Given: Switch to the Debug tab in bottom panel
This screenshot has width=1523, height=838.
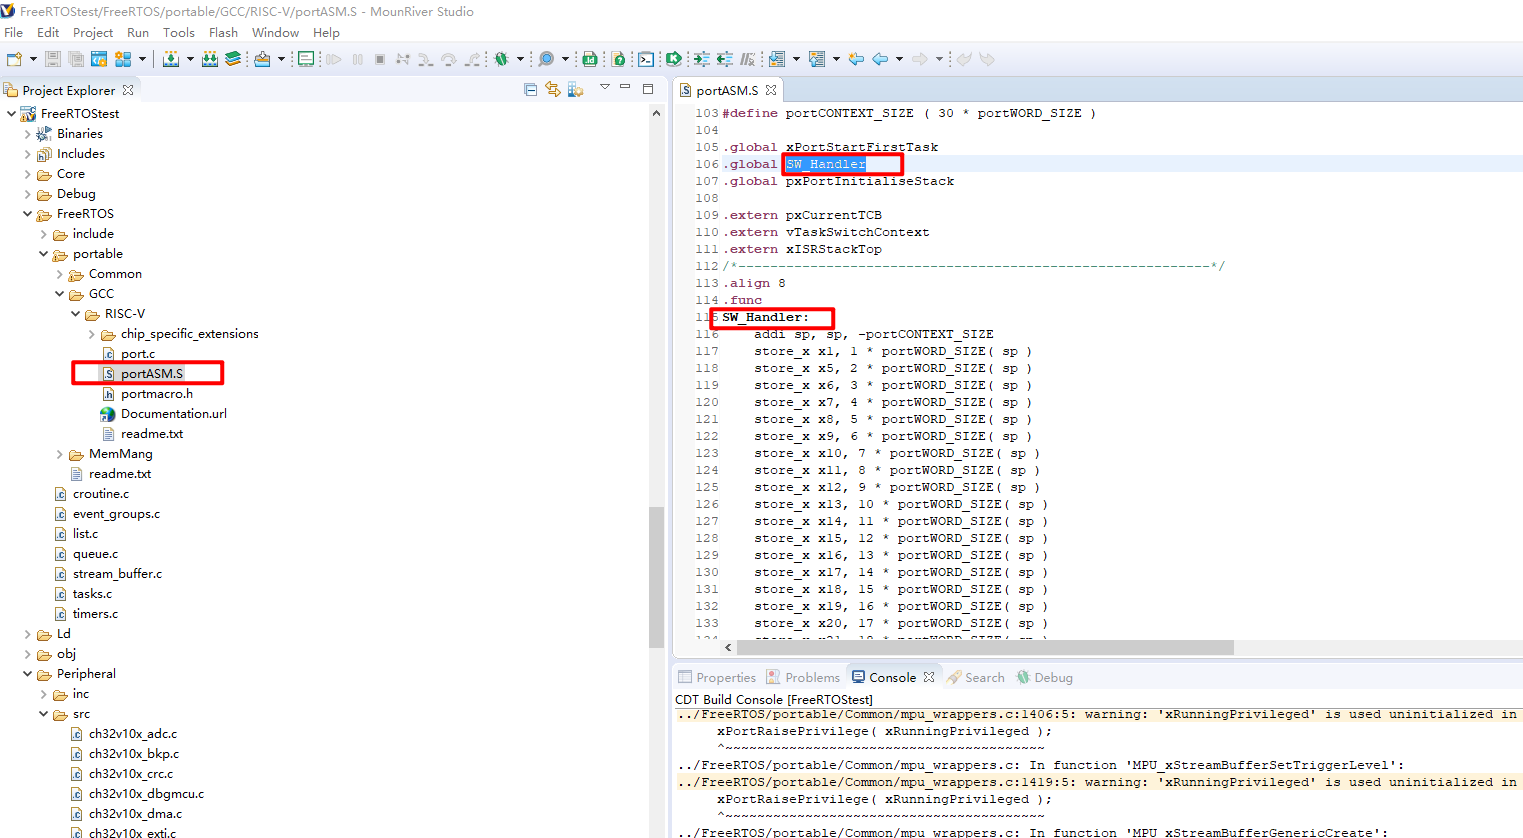Looking at the screenshot, I should 1045,677.
